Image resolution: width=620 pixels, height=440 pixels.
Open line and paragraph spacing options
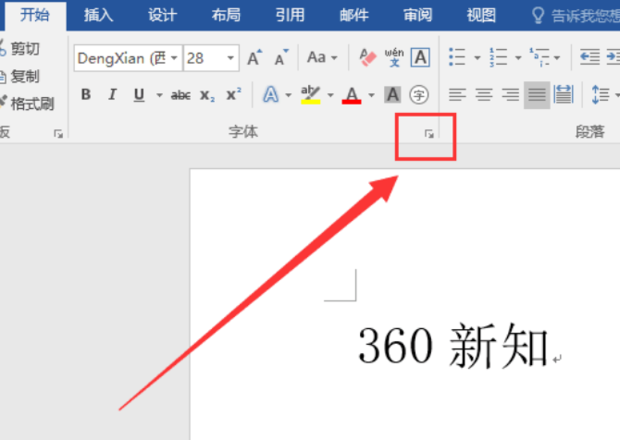point(600,95)
